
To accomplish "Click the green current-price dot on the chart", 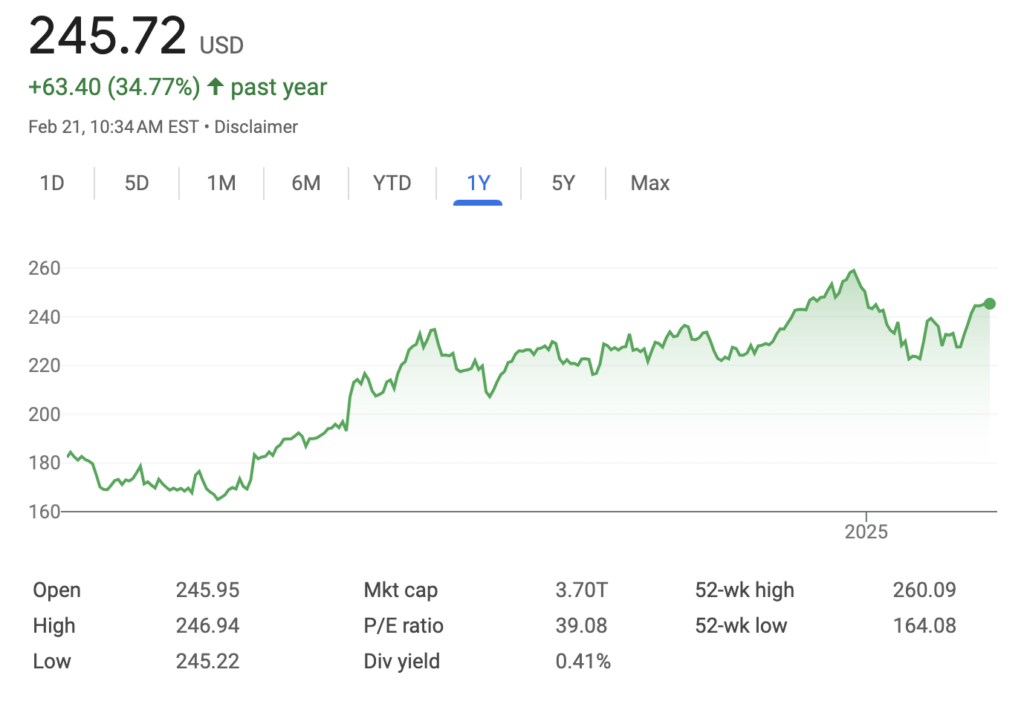I will 989,304.
